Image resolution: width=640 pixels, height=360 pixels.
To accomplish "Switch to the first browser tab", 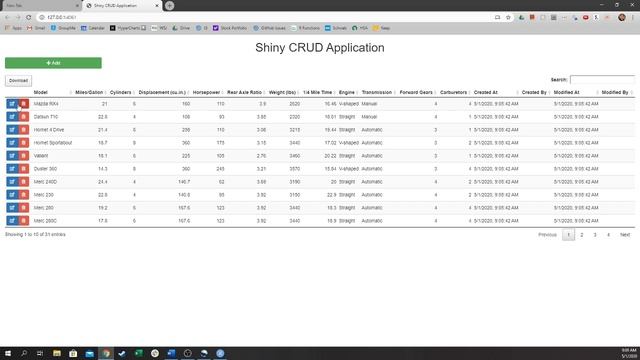I will [x=41, y=6].
